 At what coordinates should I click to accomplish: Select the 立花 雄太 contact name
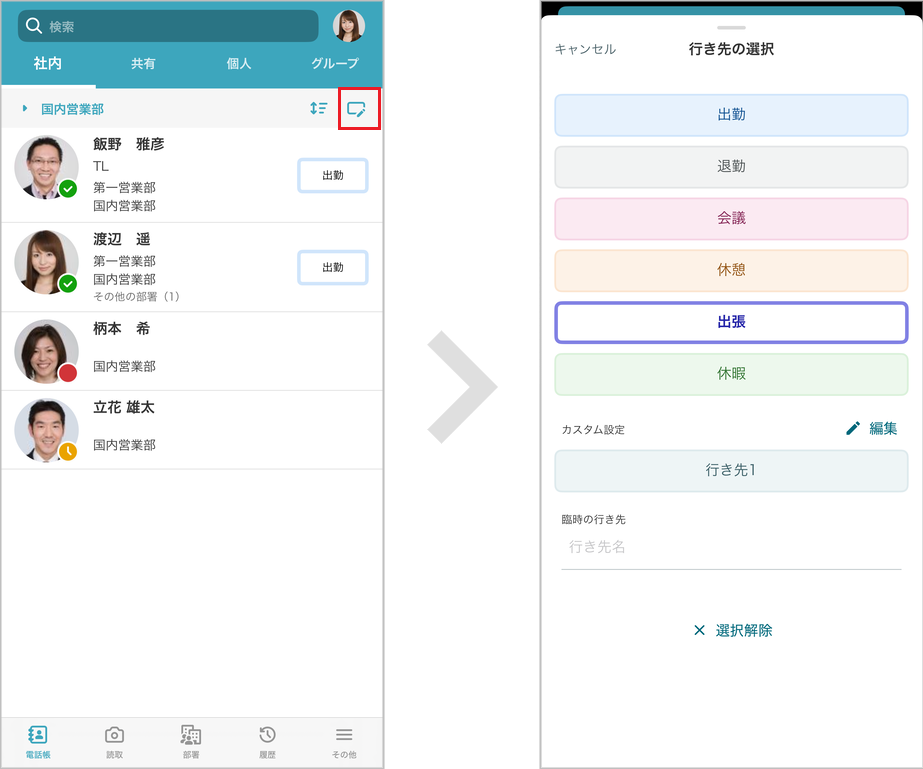pyautogui.click(x=124, y=407)
